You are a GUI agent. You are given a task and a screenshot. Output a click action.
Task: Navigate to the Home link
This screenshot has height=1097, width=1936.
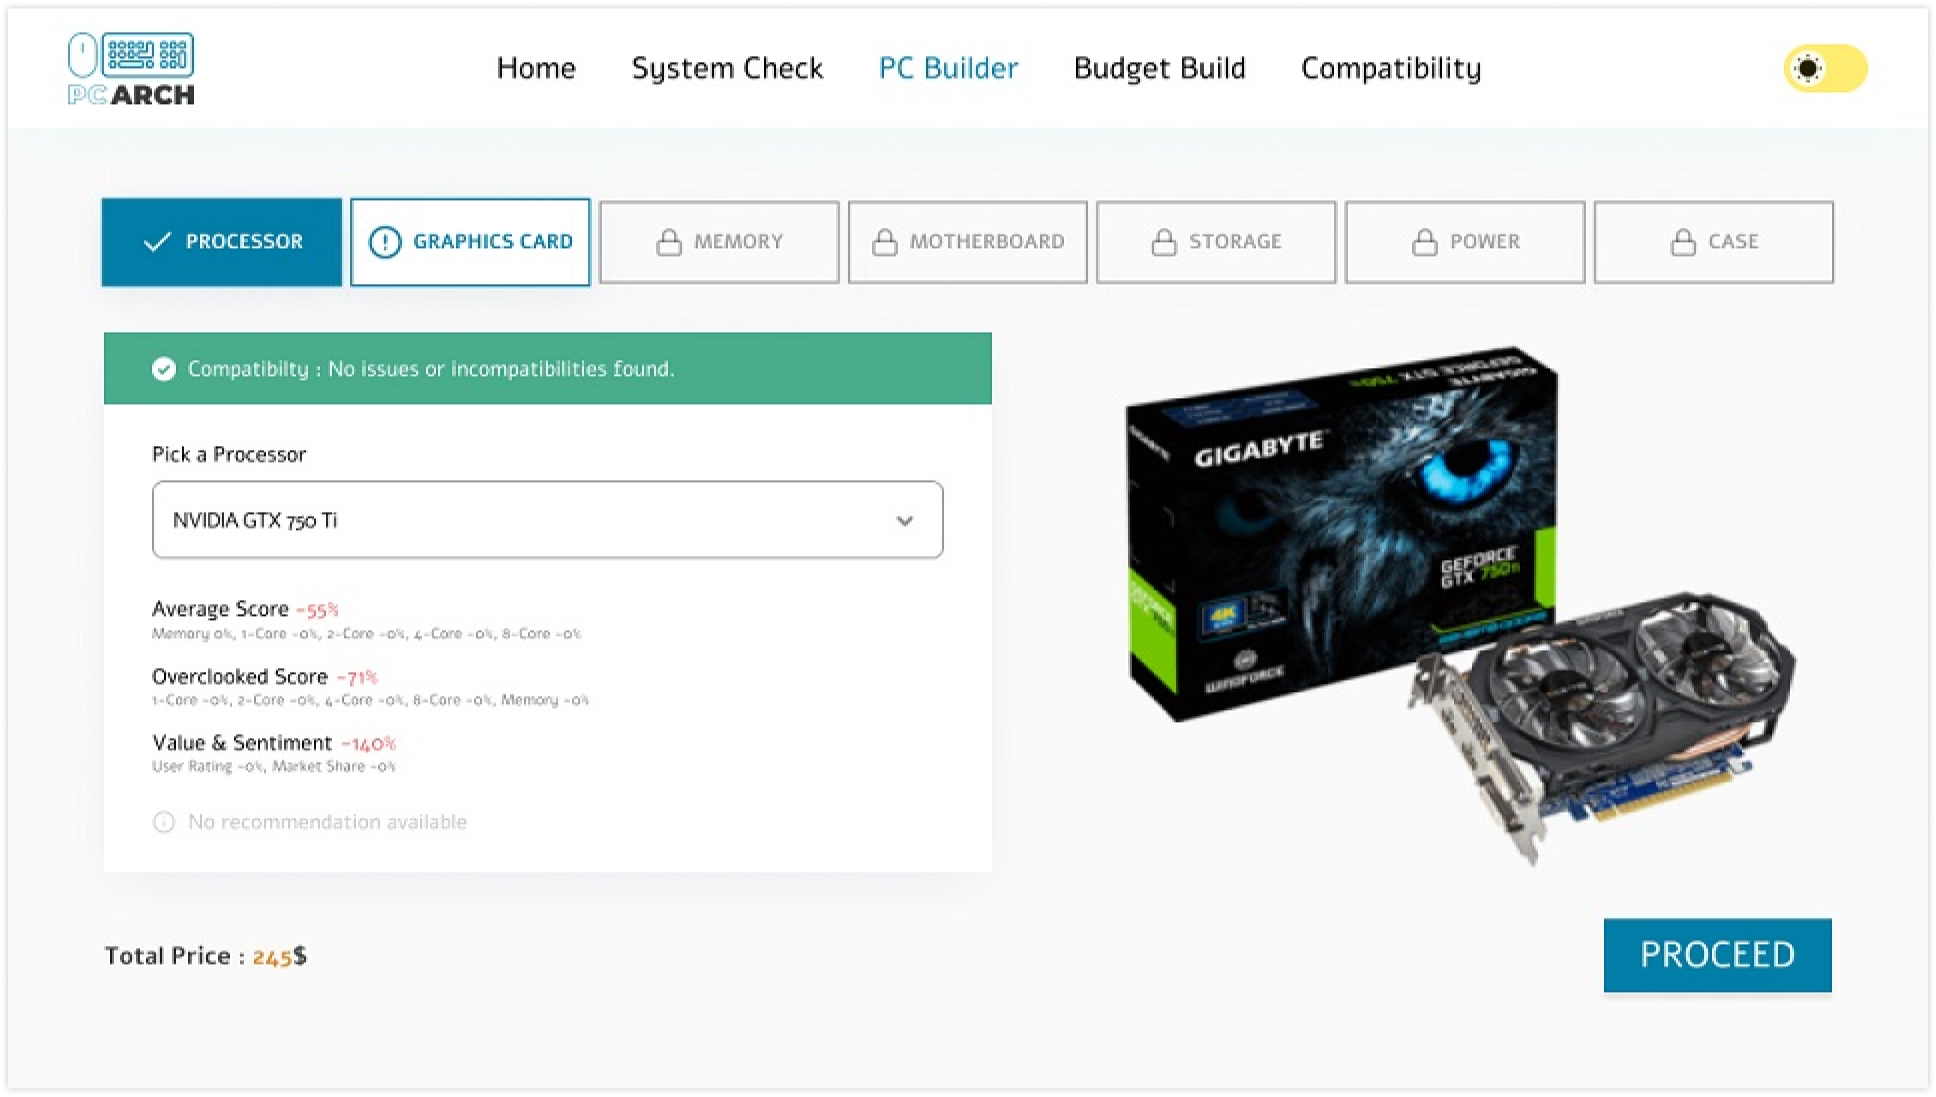point(536,68)
